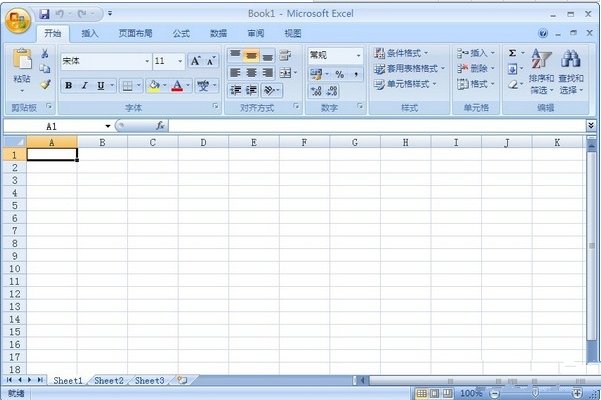Customize Quick Access toolbar arrow
601x400 pixels.
point(110,13)
